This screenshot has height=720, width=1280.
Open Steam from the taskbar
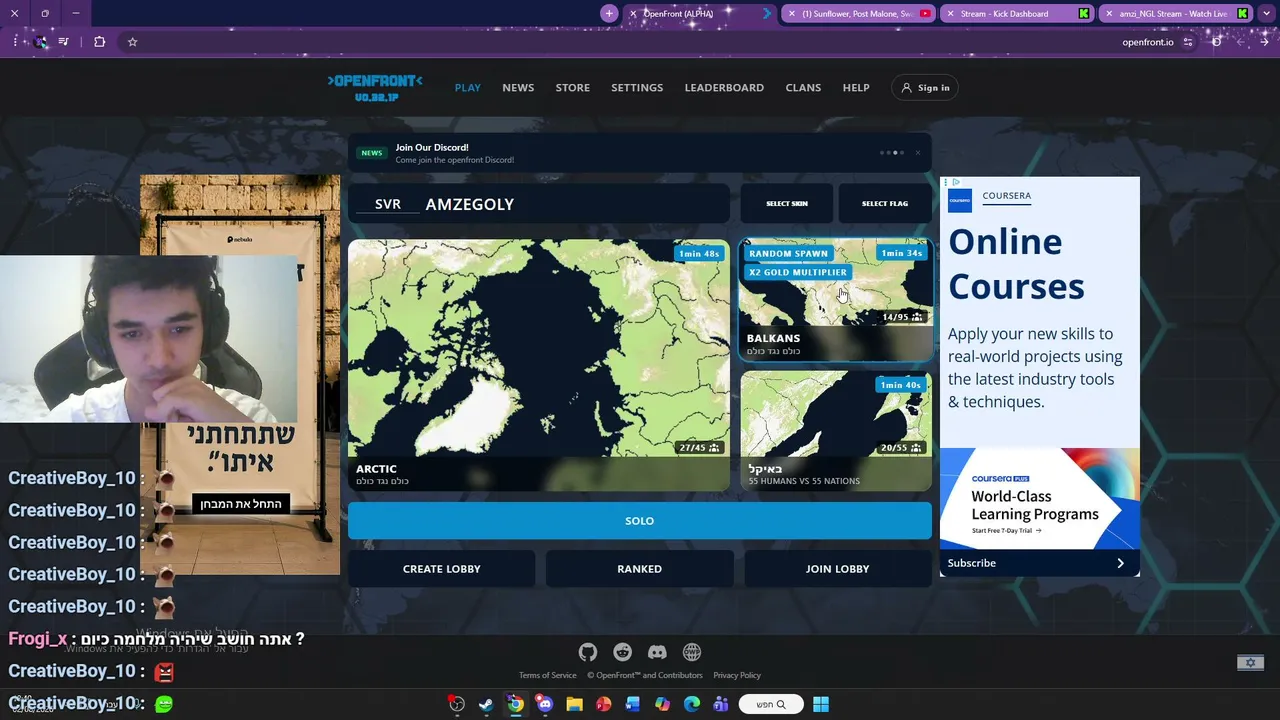tap(486, 704)
